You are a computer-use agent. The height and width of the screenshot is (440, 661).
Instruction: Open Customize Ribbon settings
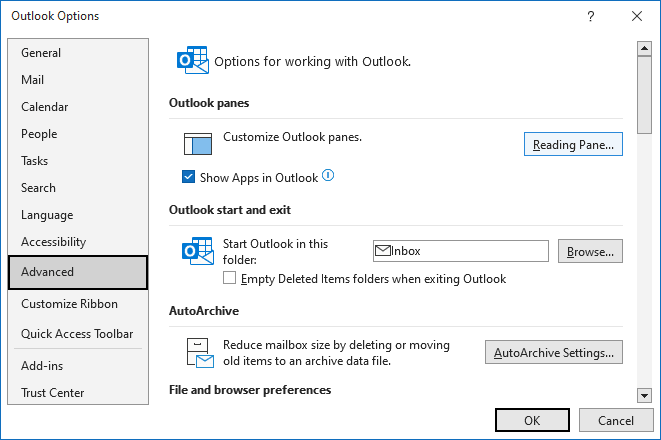(x=78, y=304)
